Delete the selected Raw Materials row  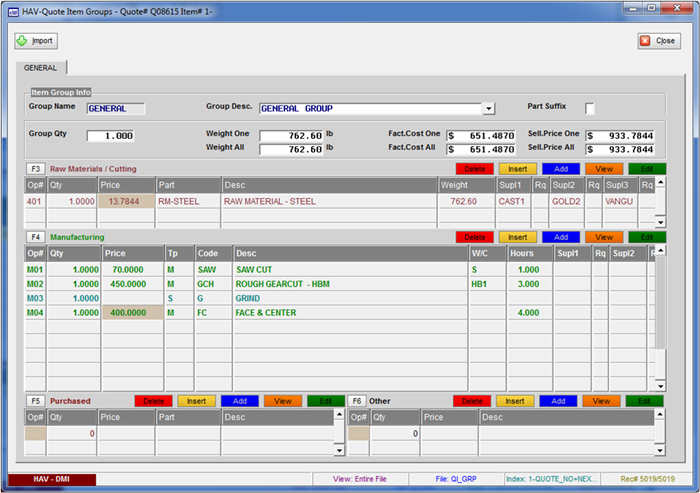tap(475, 169)
